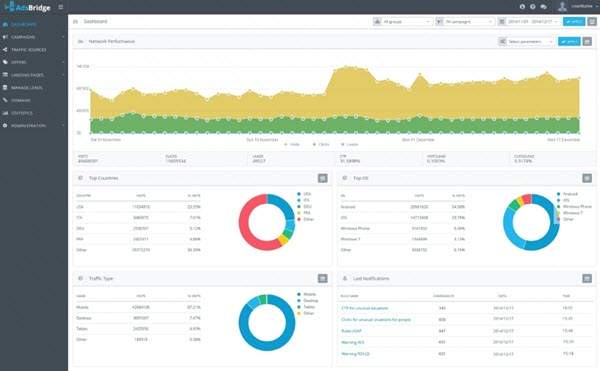Expand the Landing Pages submenu arrow
This screenshot has width=600, height=371.
63,75
